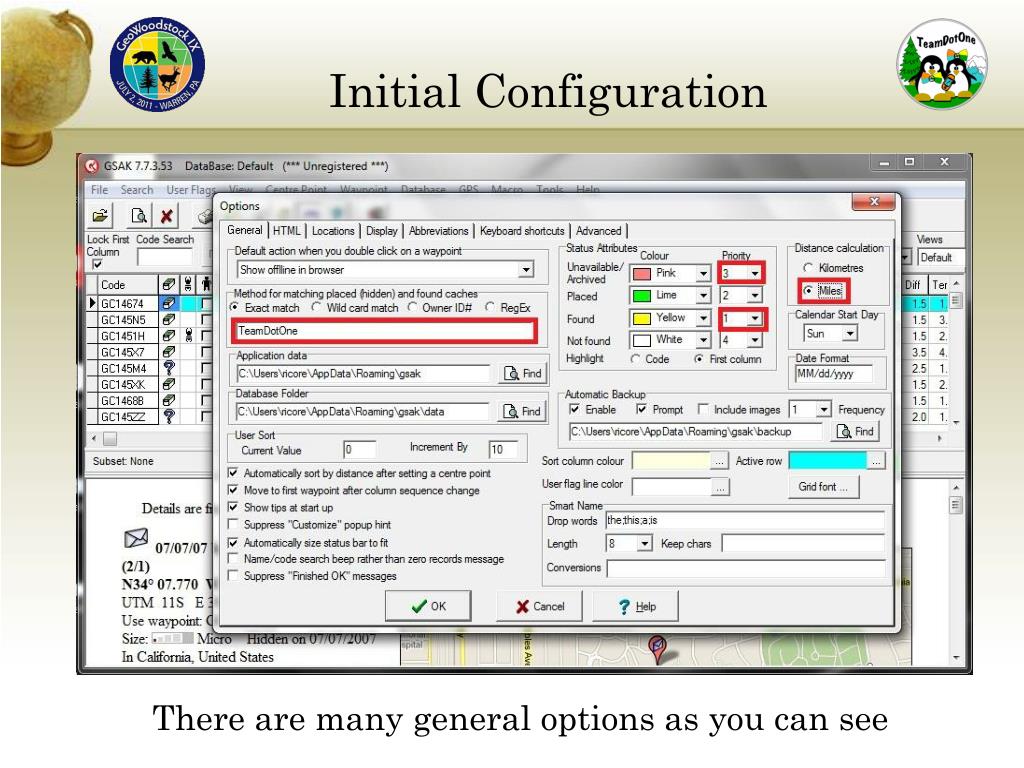Click the travel bug column header icon
Image resolution: width=1024 pixels, height=768 pixels.
(x=188, y=284)
